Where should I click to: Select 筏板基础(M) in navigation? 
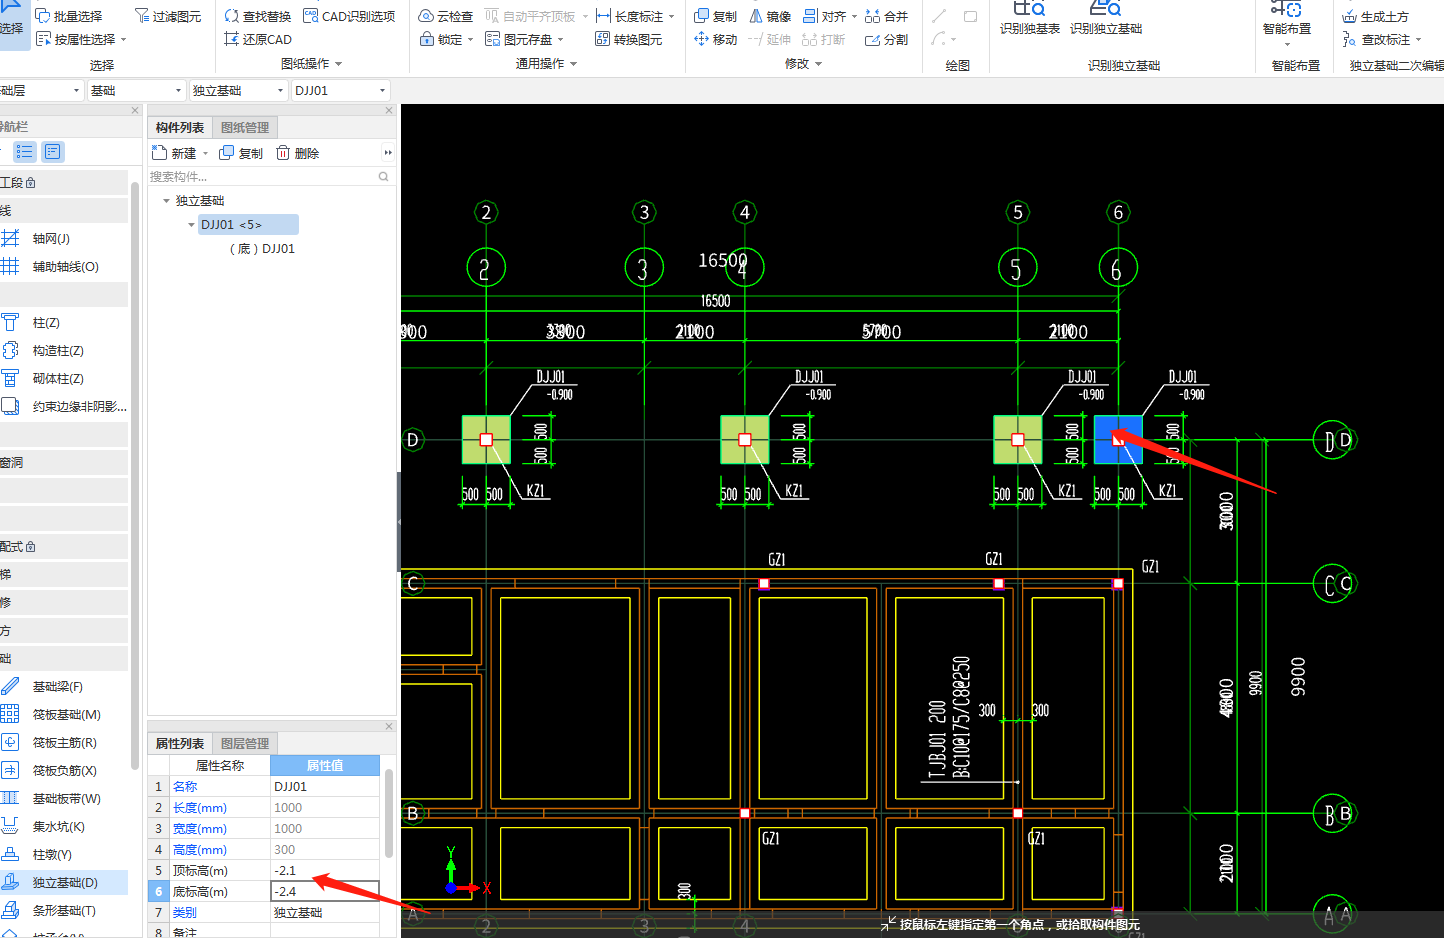coord(64,714)
